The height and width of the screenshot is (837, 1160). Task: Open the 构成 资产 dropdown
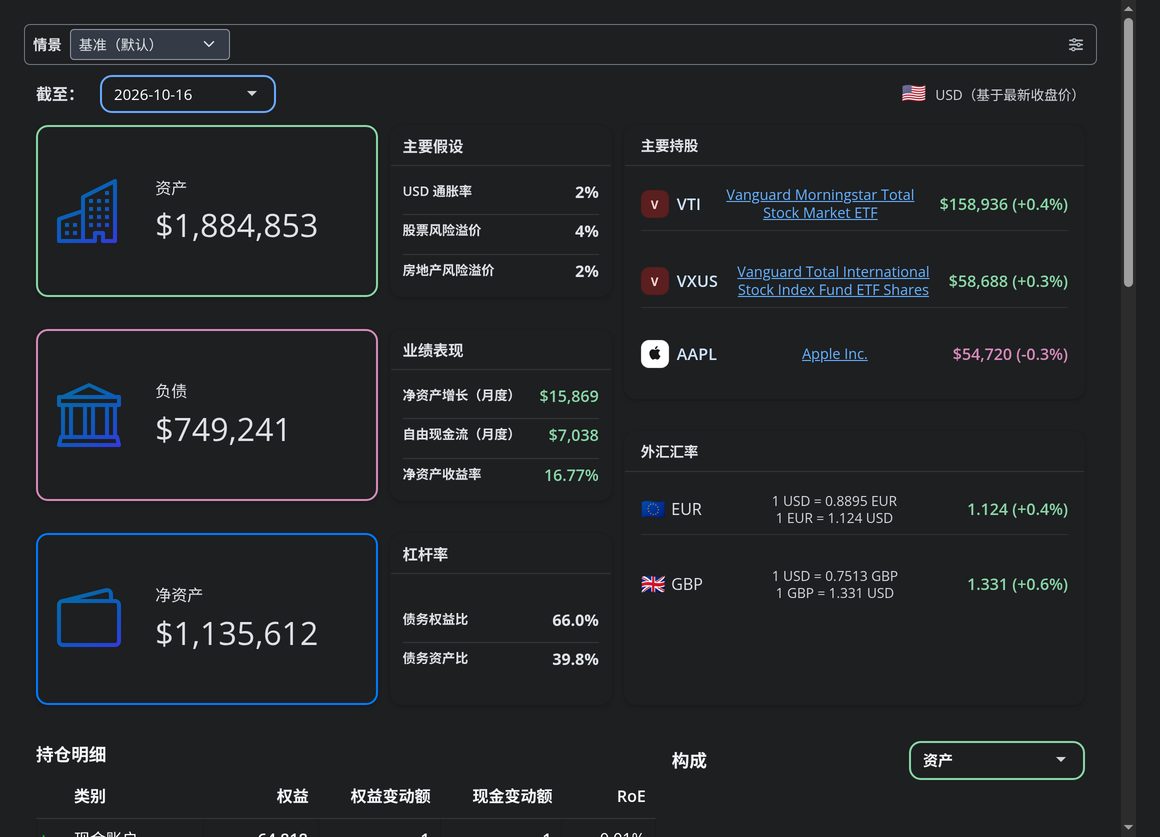coord(996,760)
